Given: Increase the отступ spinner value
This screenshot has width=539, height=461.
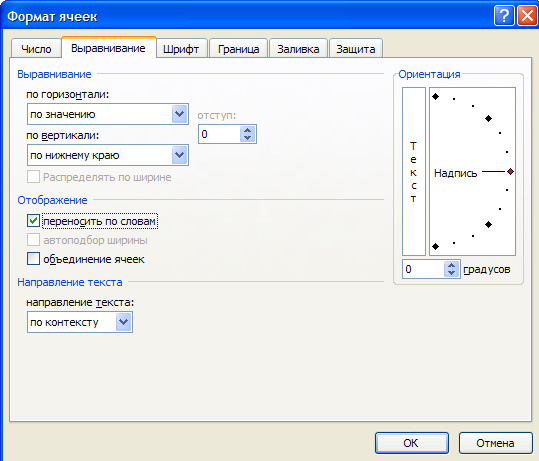Looking at the screenshot, I should tap(248, 130).
